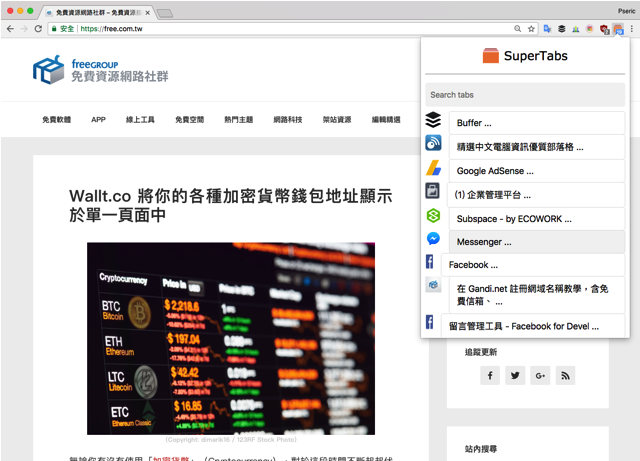The image size is (640, 461).
Task: Click the Pseric profile name button
Action: tap(627, 11)
